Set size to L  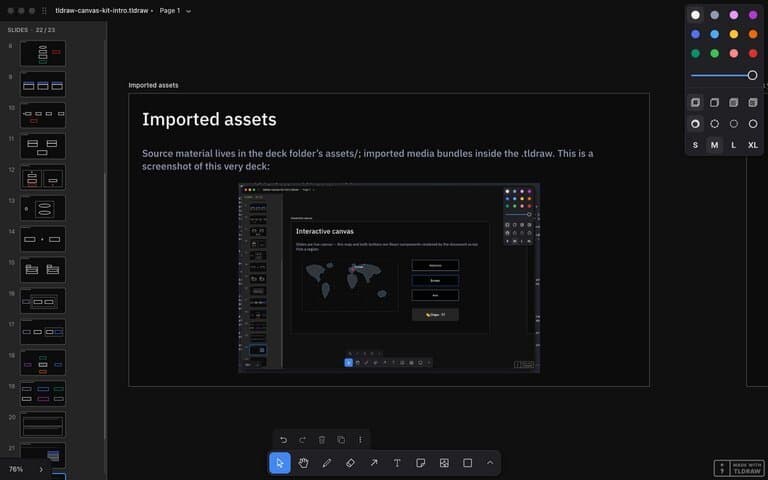(x=734, y=145)
